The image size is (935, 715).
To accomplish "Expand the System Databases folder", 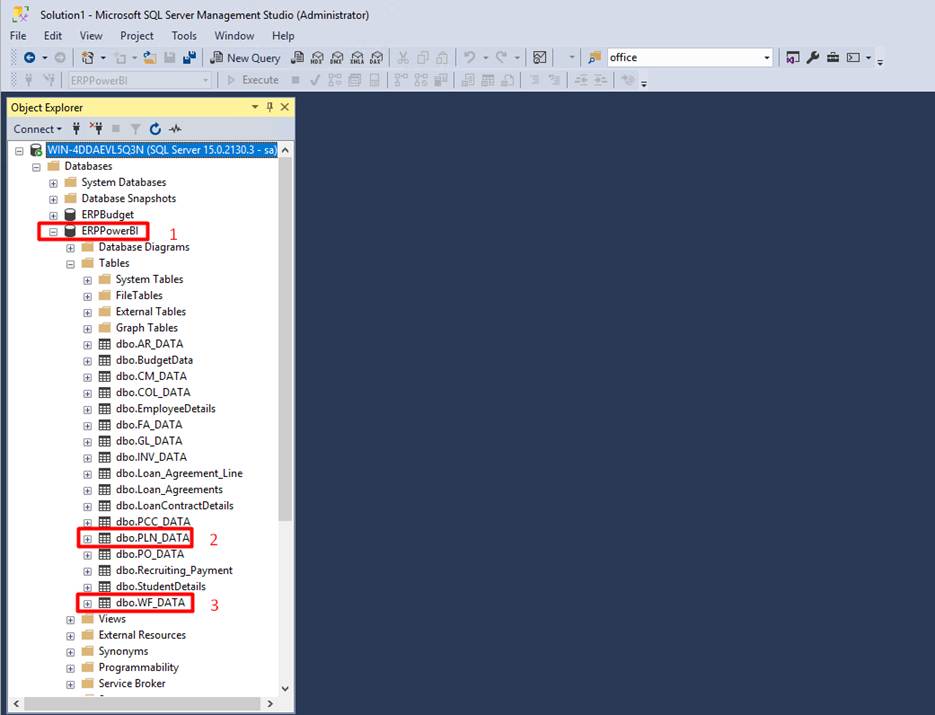I will pos(53,183).
